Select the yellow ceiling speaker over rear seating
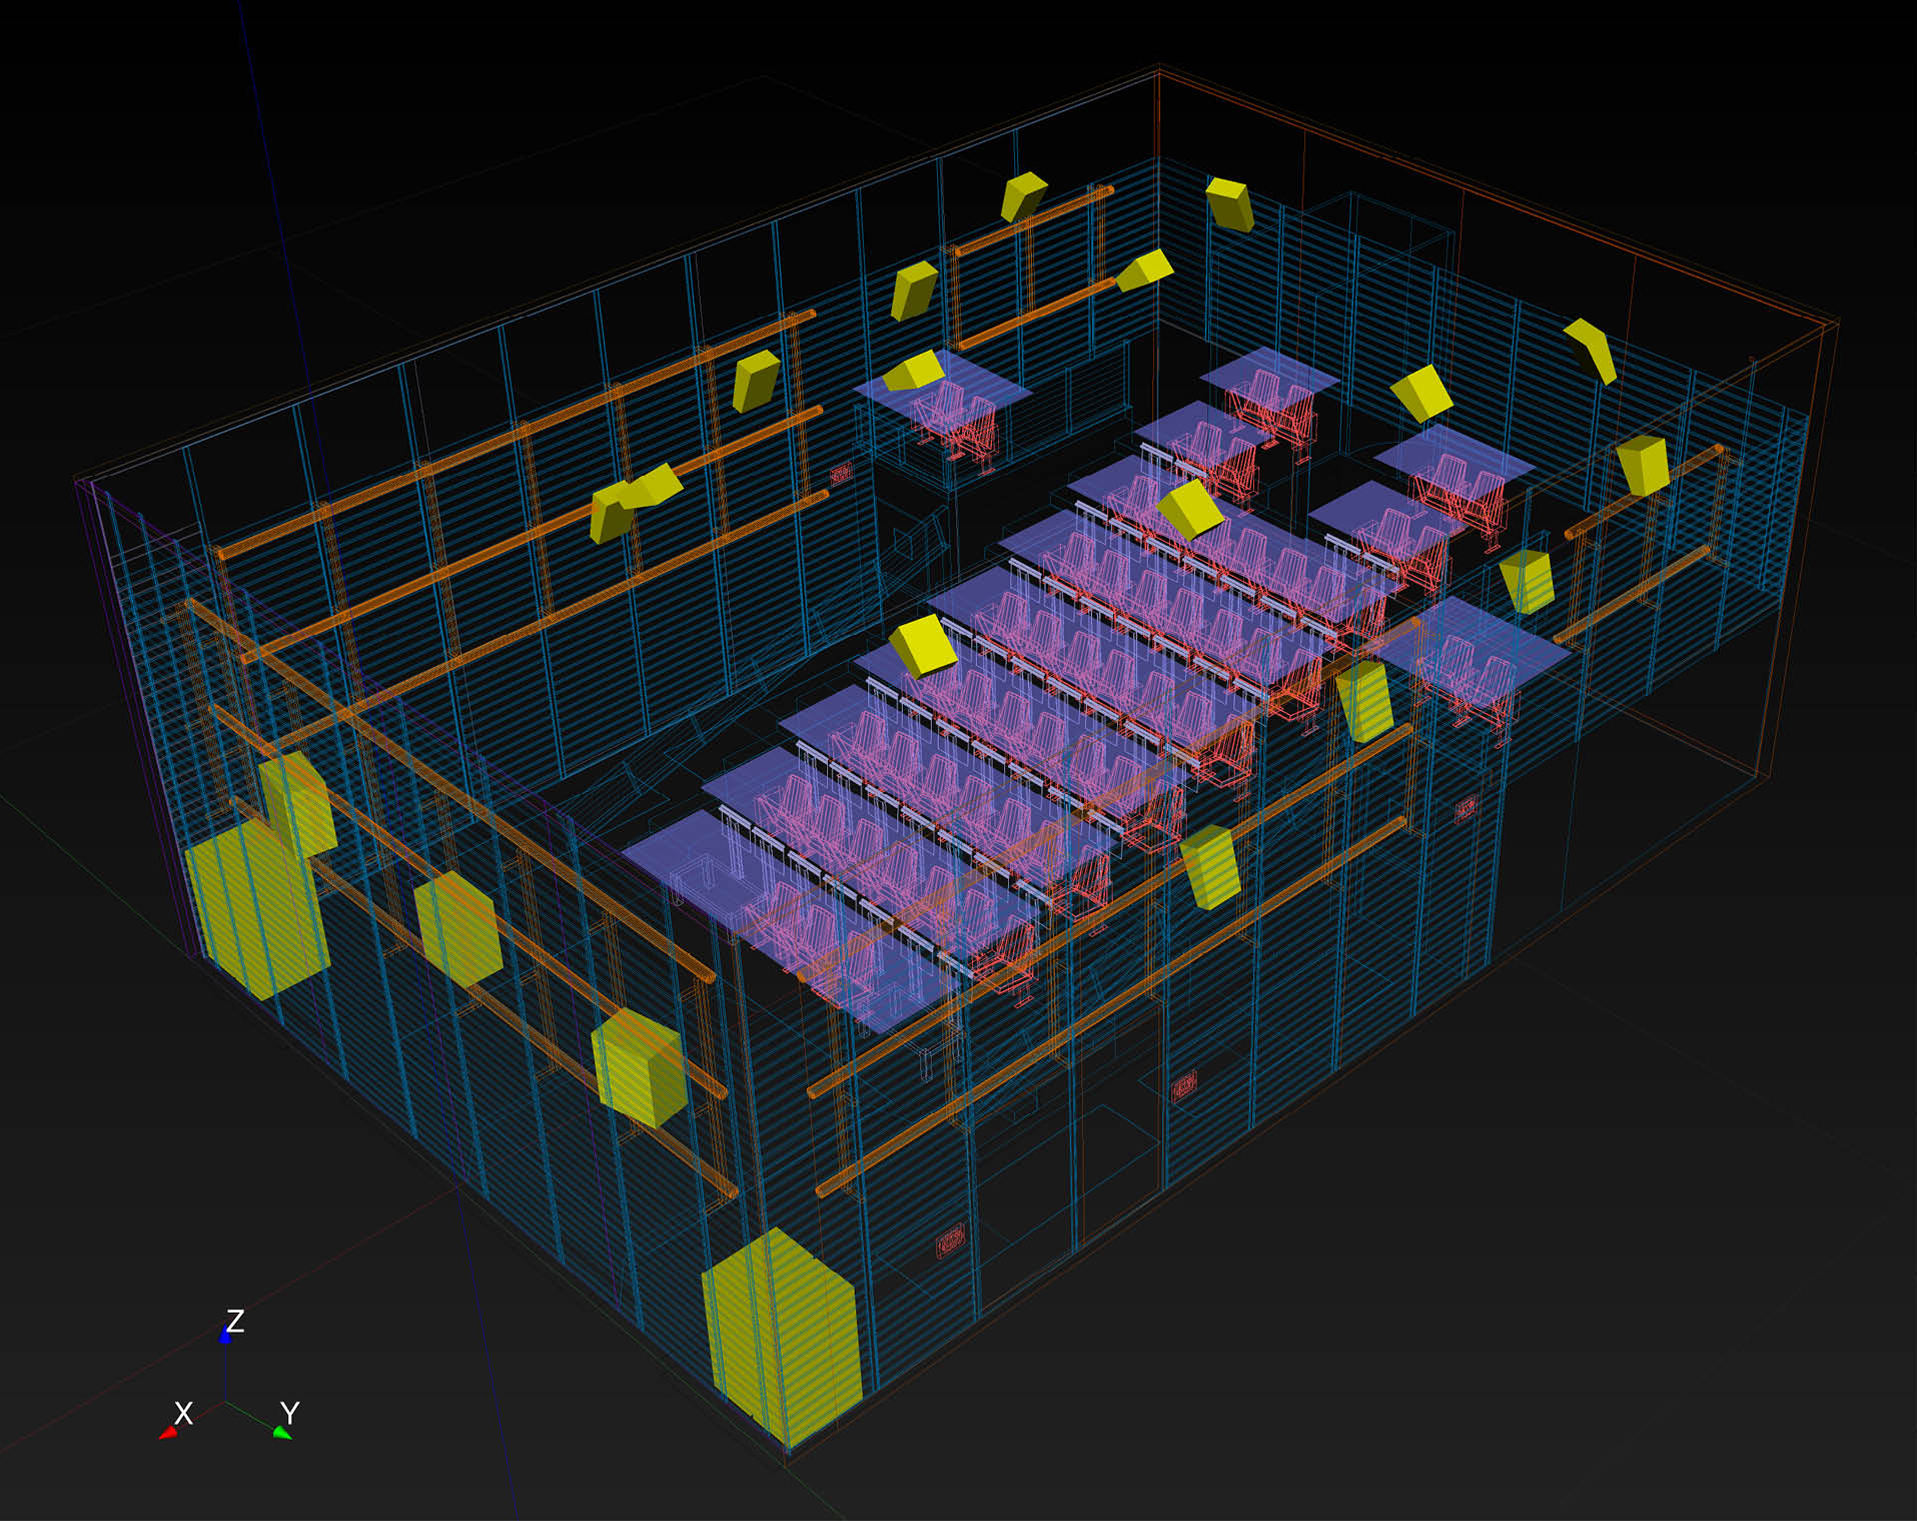This screenshot has height=1521, width=1917. tap(1189, 508)
